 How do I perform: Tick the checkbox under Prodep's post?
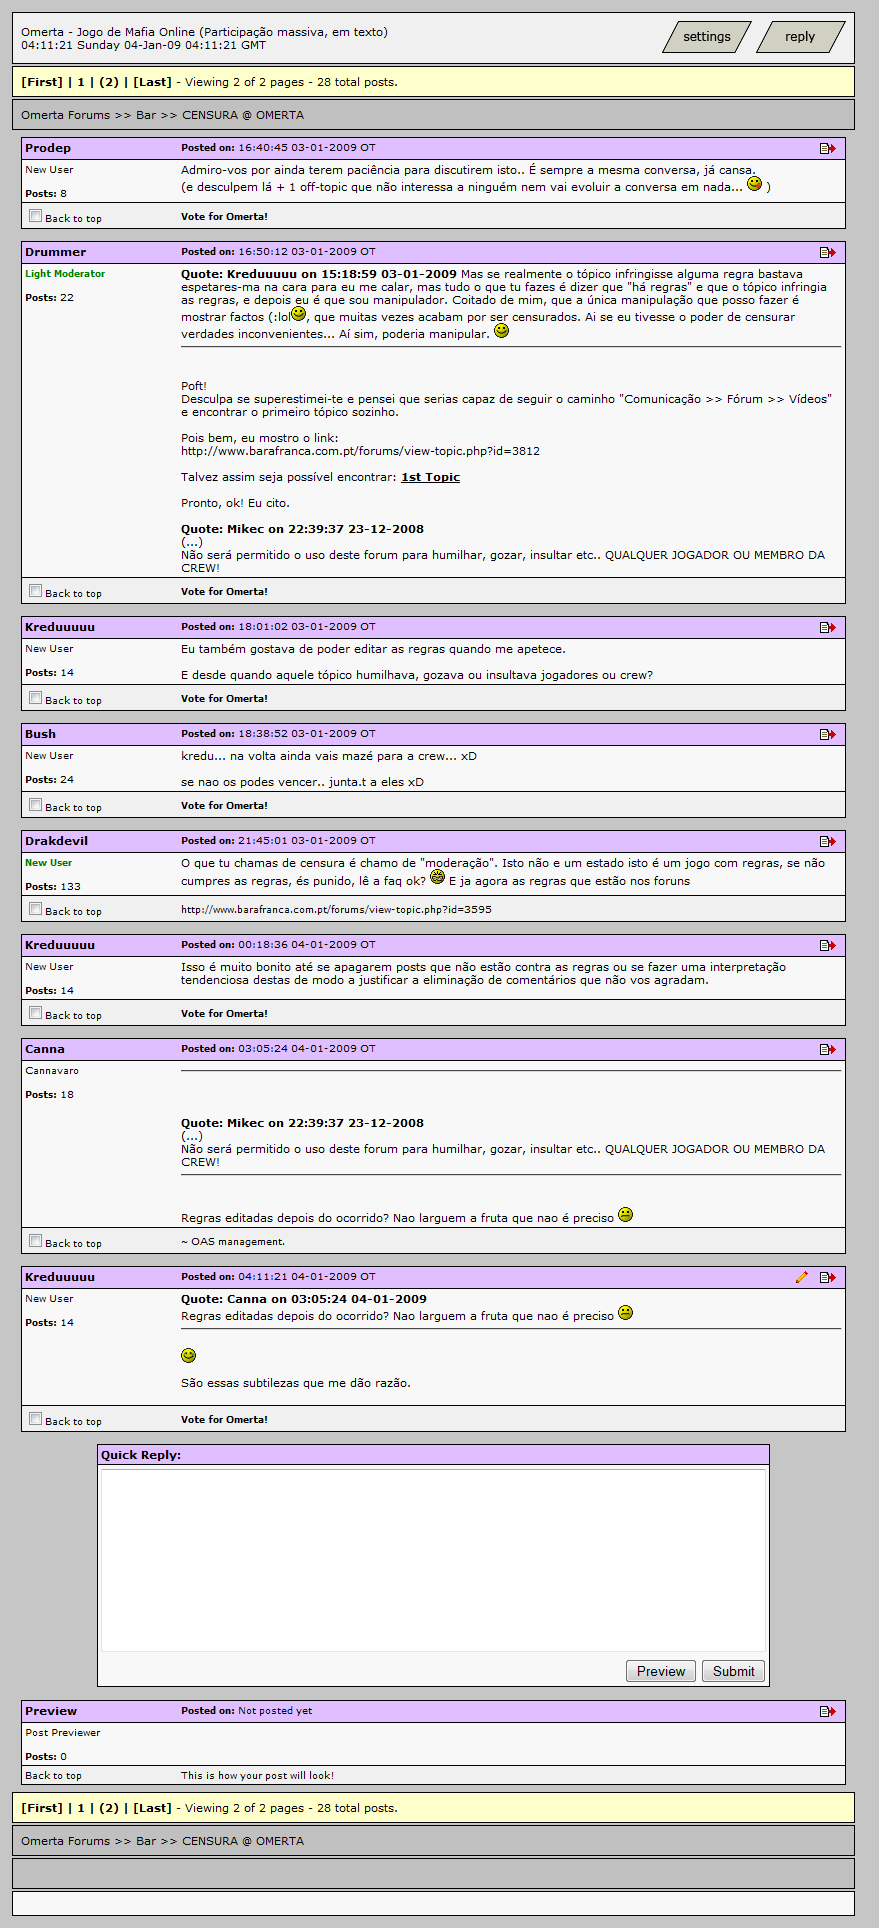coord(36,216)
